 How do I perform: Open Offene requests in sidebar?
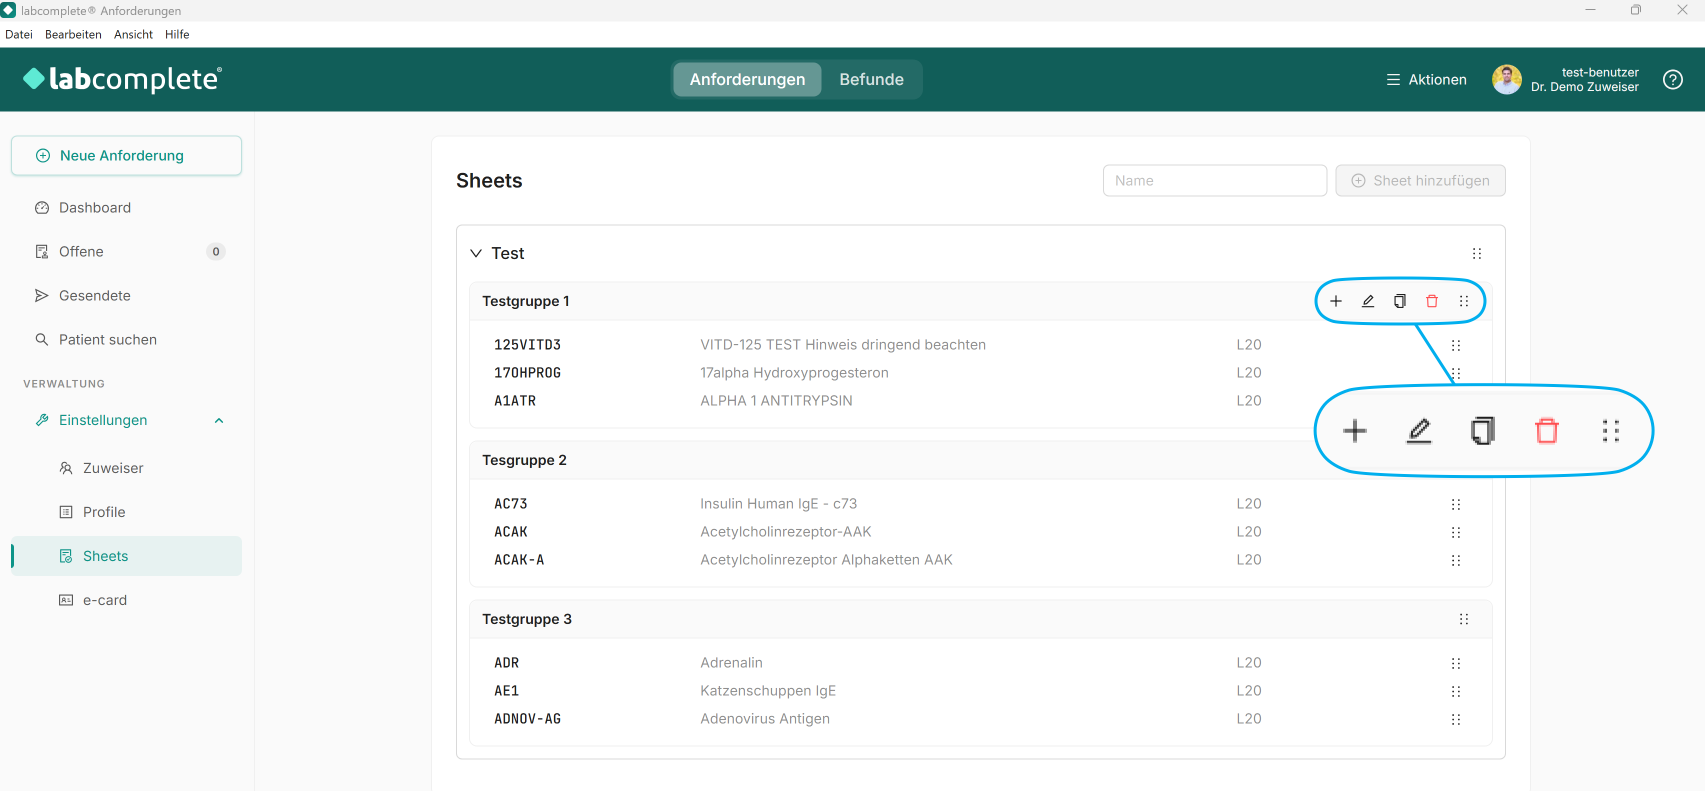coord(126,252)
